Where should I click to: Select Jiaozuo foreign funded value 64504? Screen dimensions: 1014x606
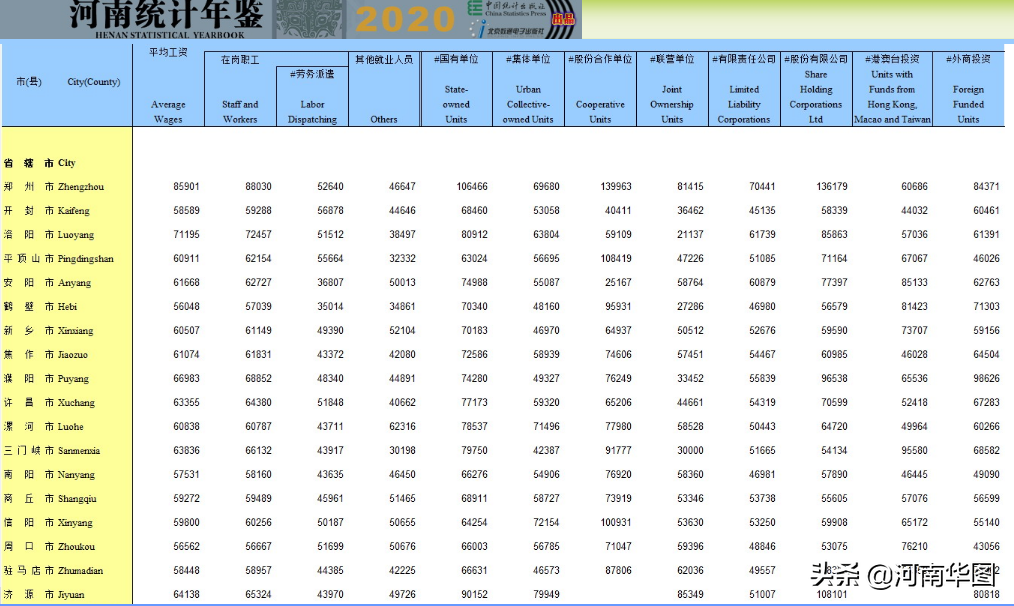pyautogui.click(x=986, y=354)
